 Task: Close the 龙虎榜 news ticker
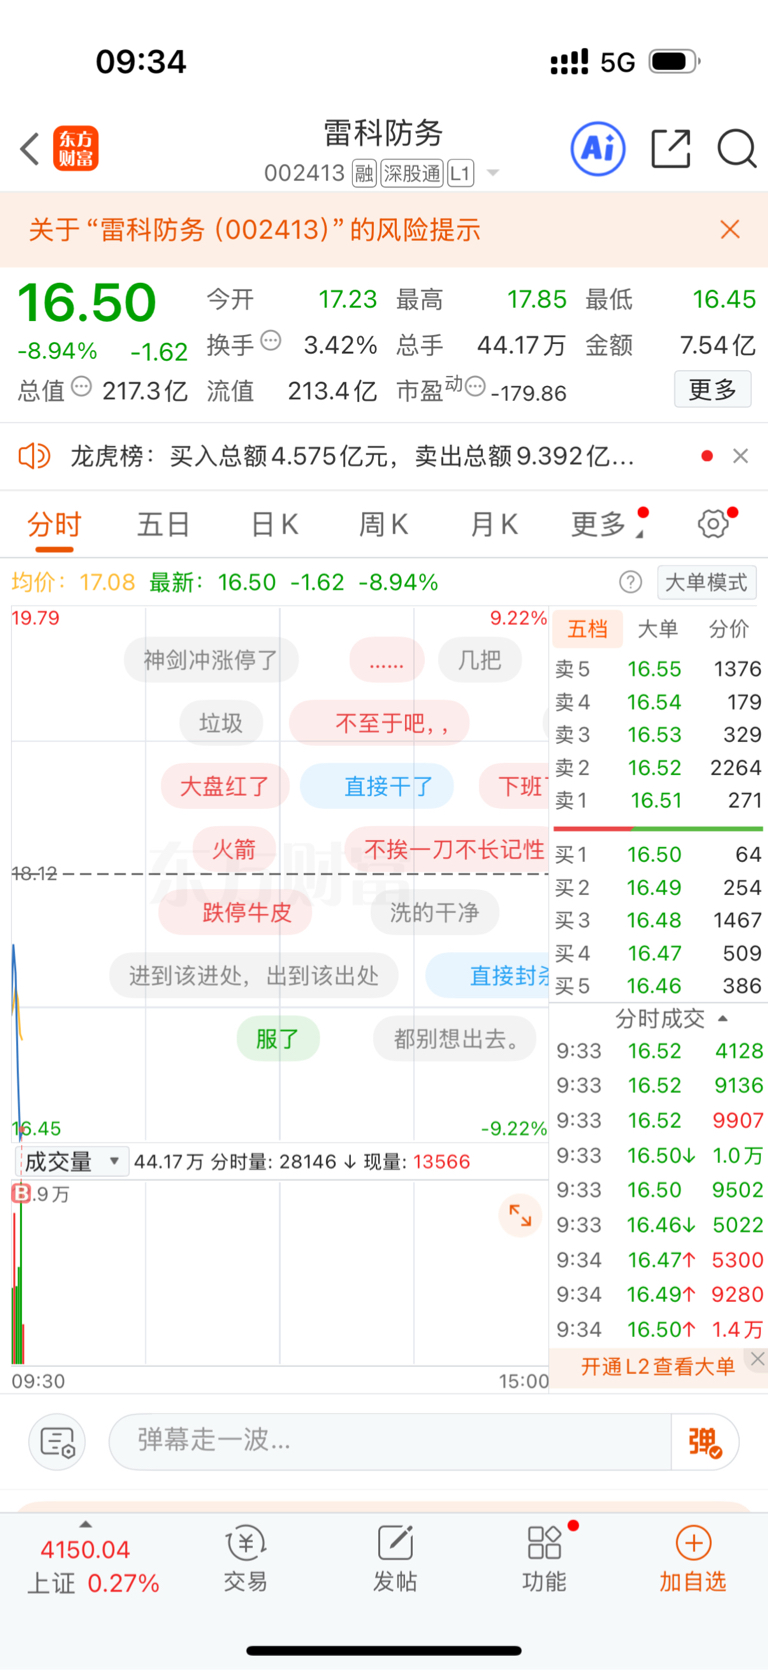(741, 456)
